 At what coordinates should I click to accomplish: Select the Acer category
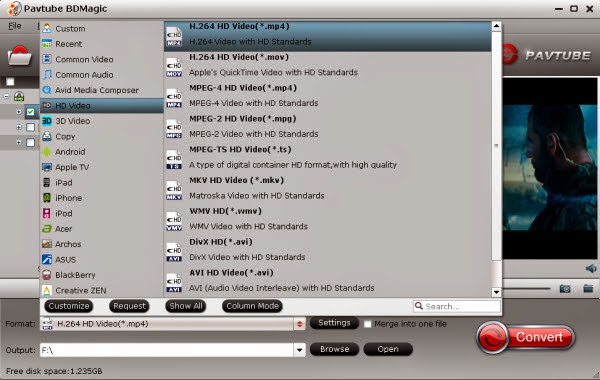102,228
